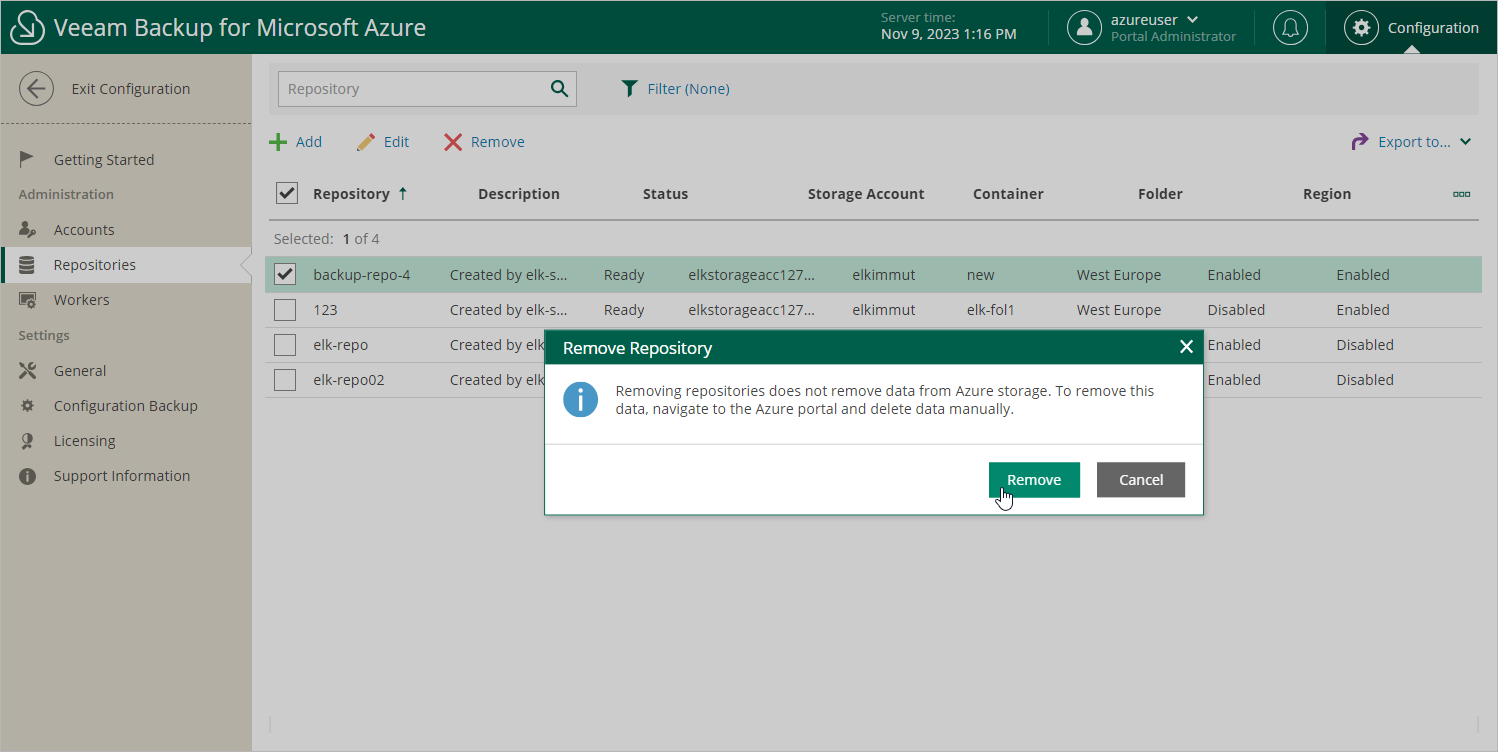Click the search magnifier icon
The width and height of the screenshot is (1498, 752).
tap(559, 89)
